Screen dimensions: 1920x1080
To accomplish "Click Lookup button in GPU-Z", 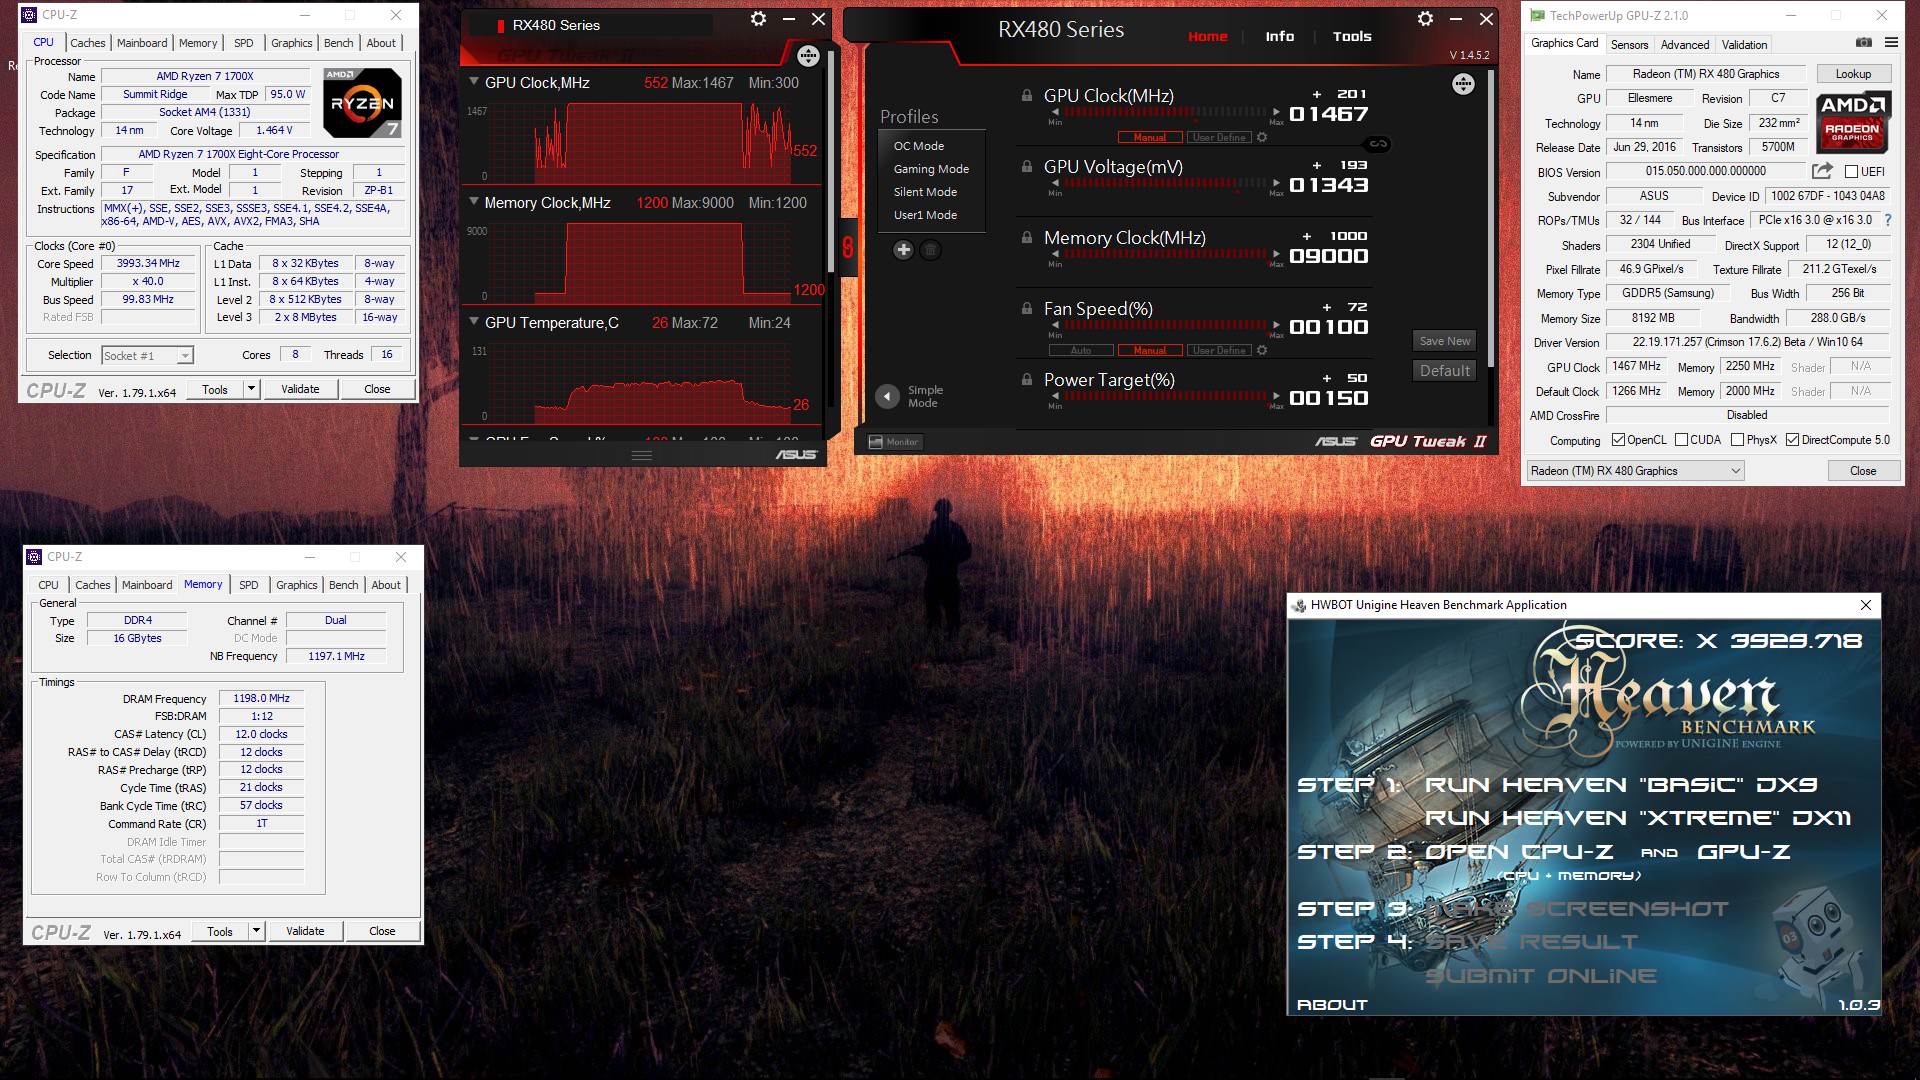I will pyautogui.click(x=1853, y=74).
